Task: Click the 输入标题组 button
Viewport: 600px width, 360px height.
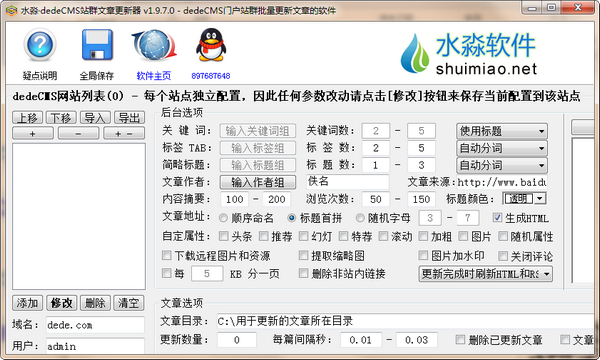Action: (258, 165)
